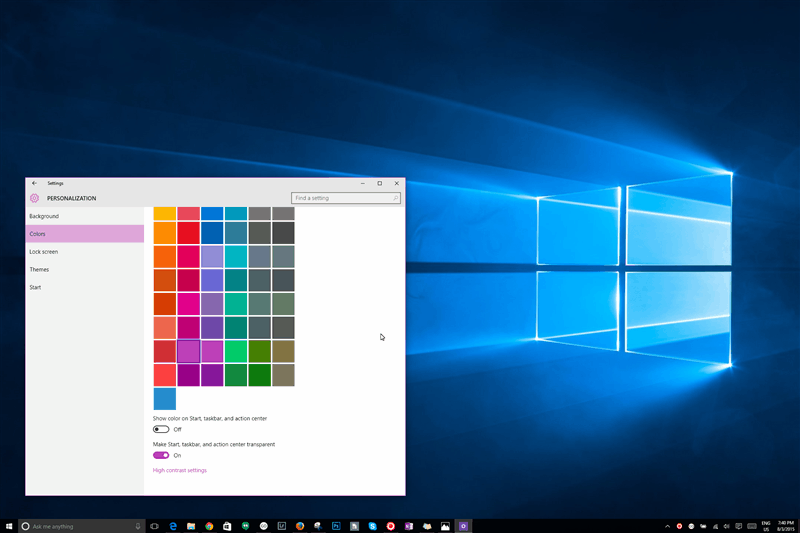The height and width of the screenshot is (533, 800).
Task: Open Themes in the sidebar
Action: point(85,269)
